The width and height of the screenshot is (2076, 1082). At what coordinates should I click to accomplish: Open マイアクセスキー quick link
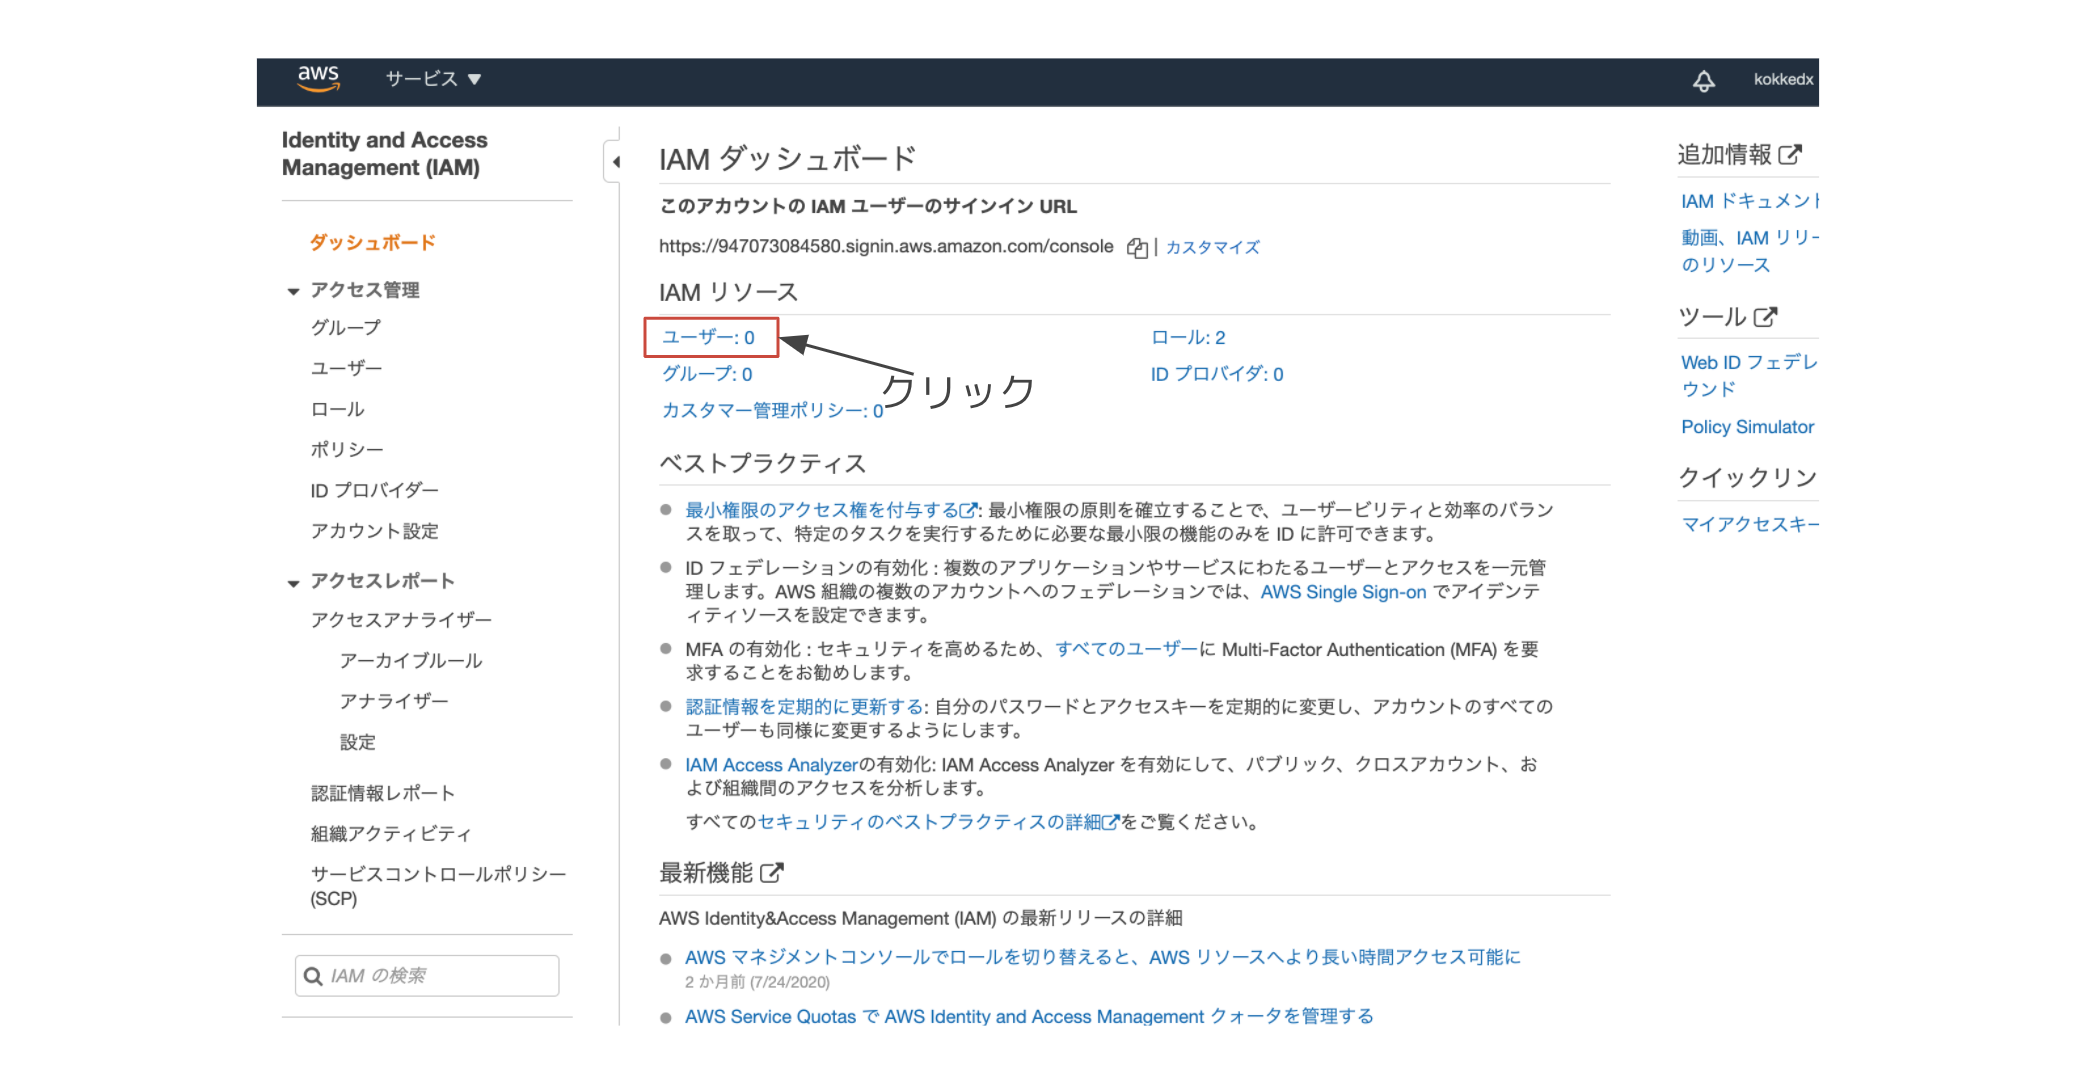point(1748,524)
